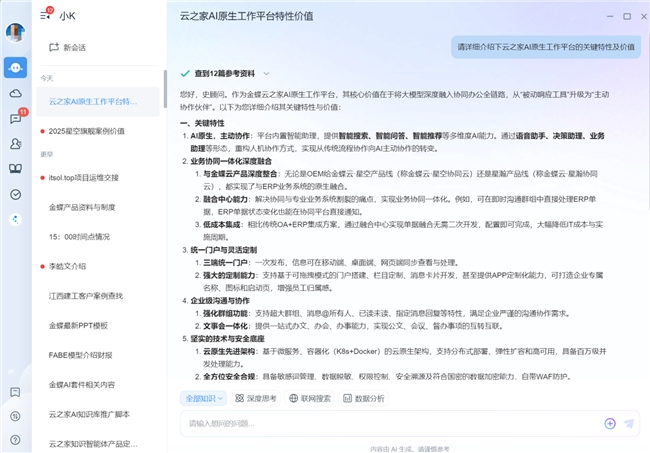Open the cloud icon in left sidebar
The image size is (650, 453).
(x=15, y=93)
